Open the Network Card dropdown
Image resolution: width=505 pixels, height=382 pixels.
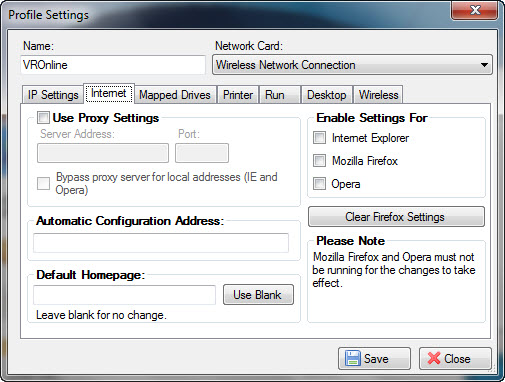click(352, 65)
